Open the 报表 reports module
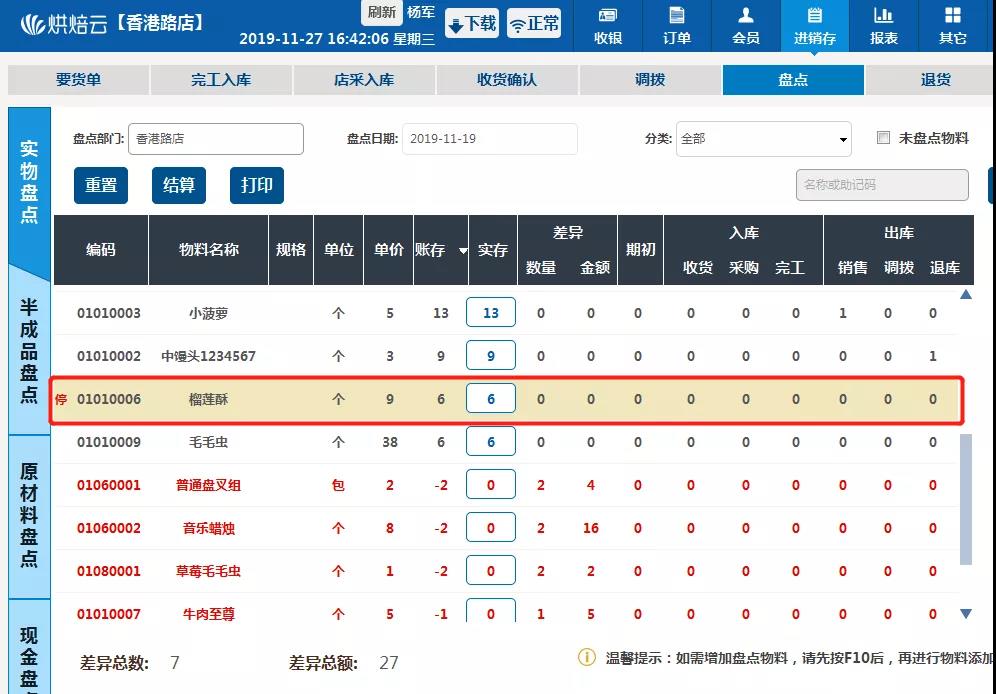Image resolution: width=996 pixels, height=694 pixels. [883, 27]
